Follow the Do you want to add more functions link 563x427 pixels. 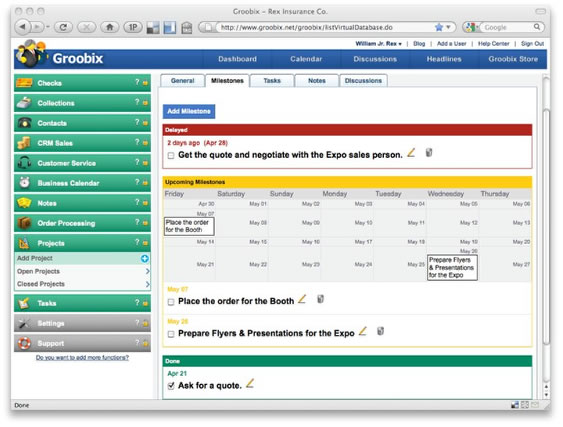pos(82,358)
